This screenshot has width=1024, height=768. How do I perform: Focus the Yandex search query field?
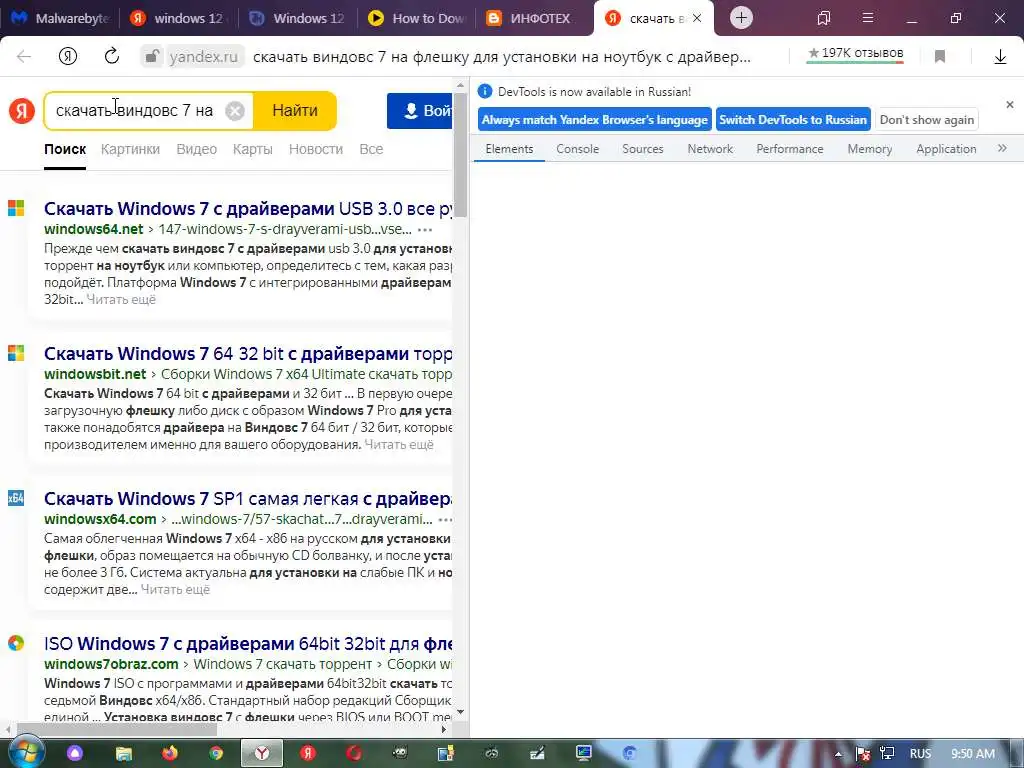(135, 110)
